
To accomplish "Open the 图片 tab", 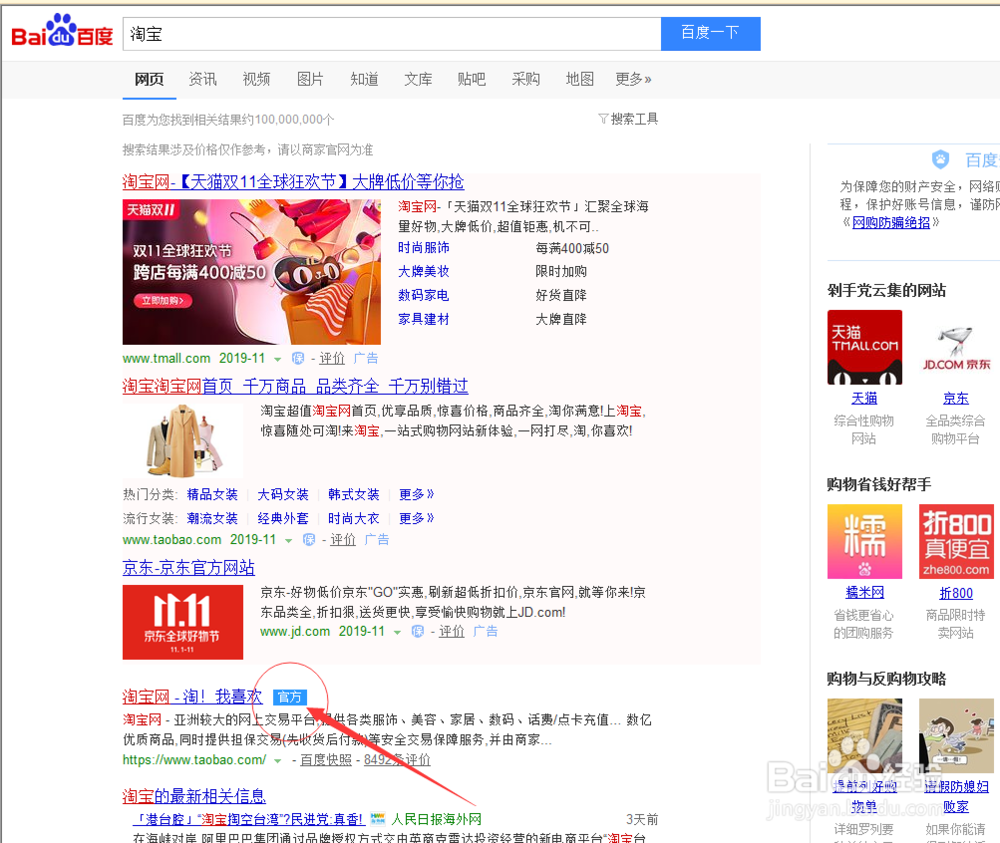I will 310,79.
